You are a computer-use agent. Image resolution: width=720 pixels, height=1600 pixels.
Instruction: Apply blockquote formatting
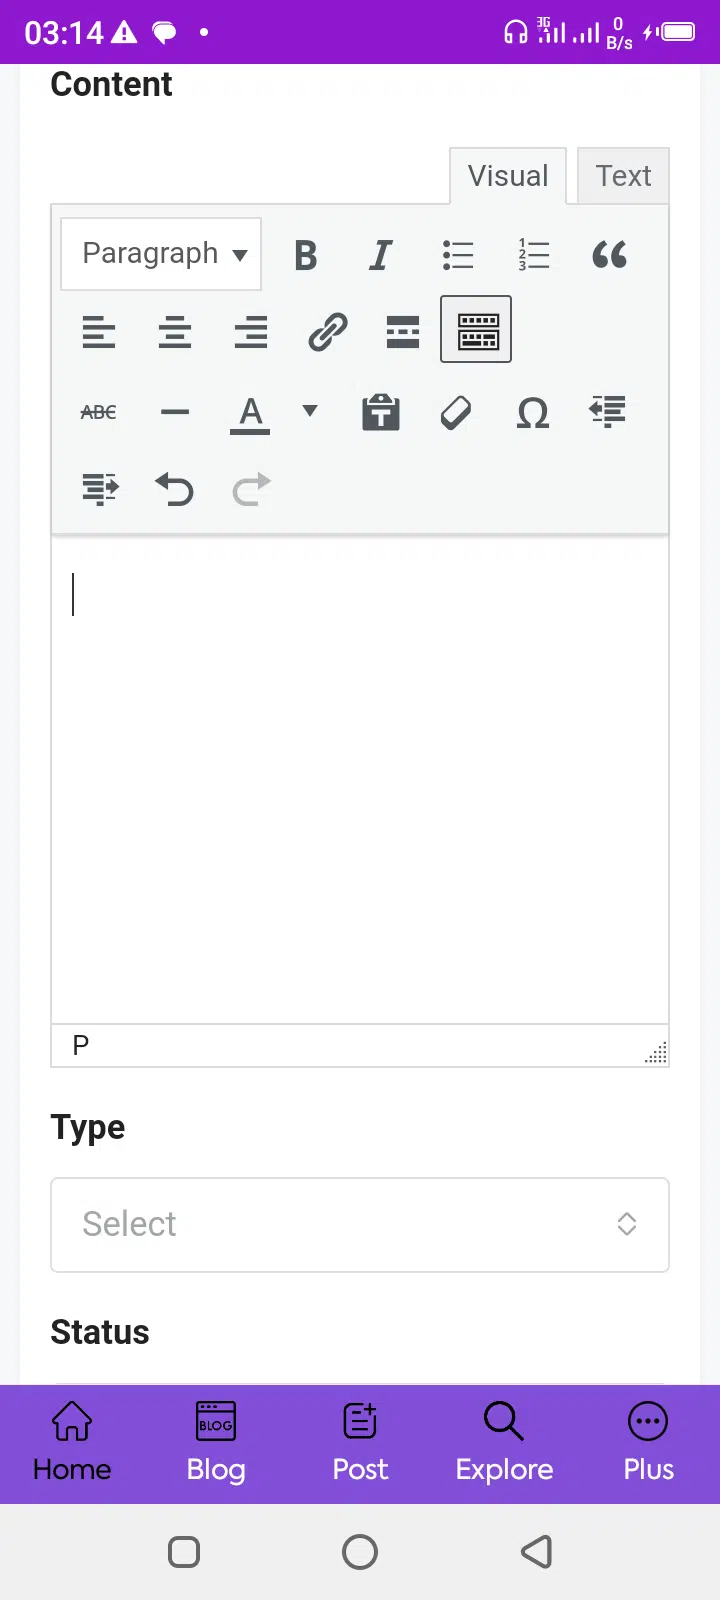(x=609, y=255)
